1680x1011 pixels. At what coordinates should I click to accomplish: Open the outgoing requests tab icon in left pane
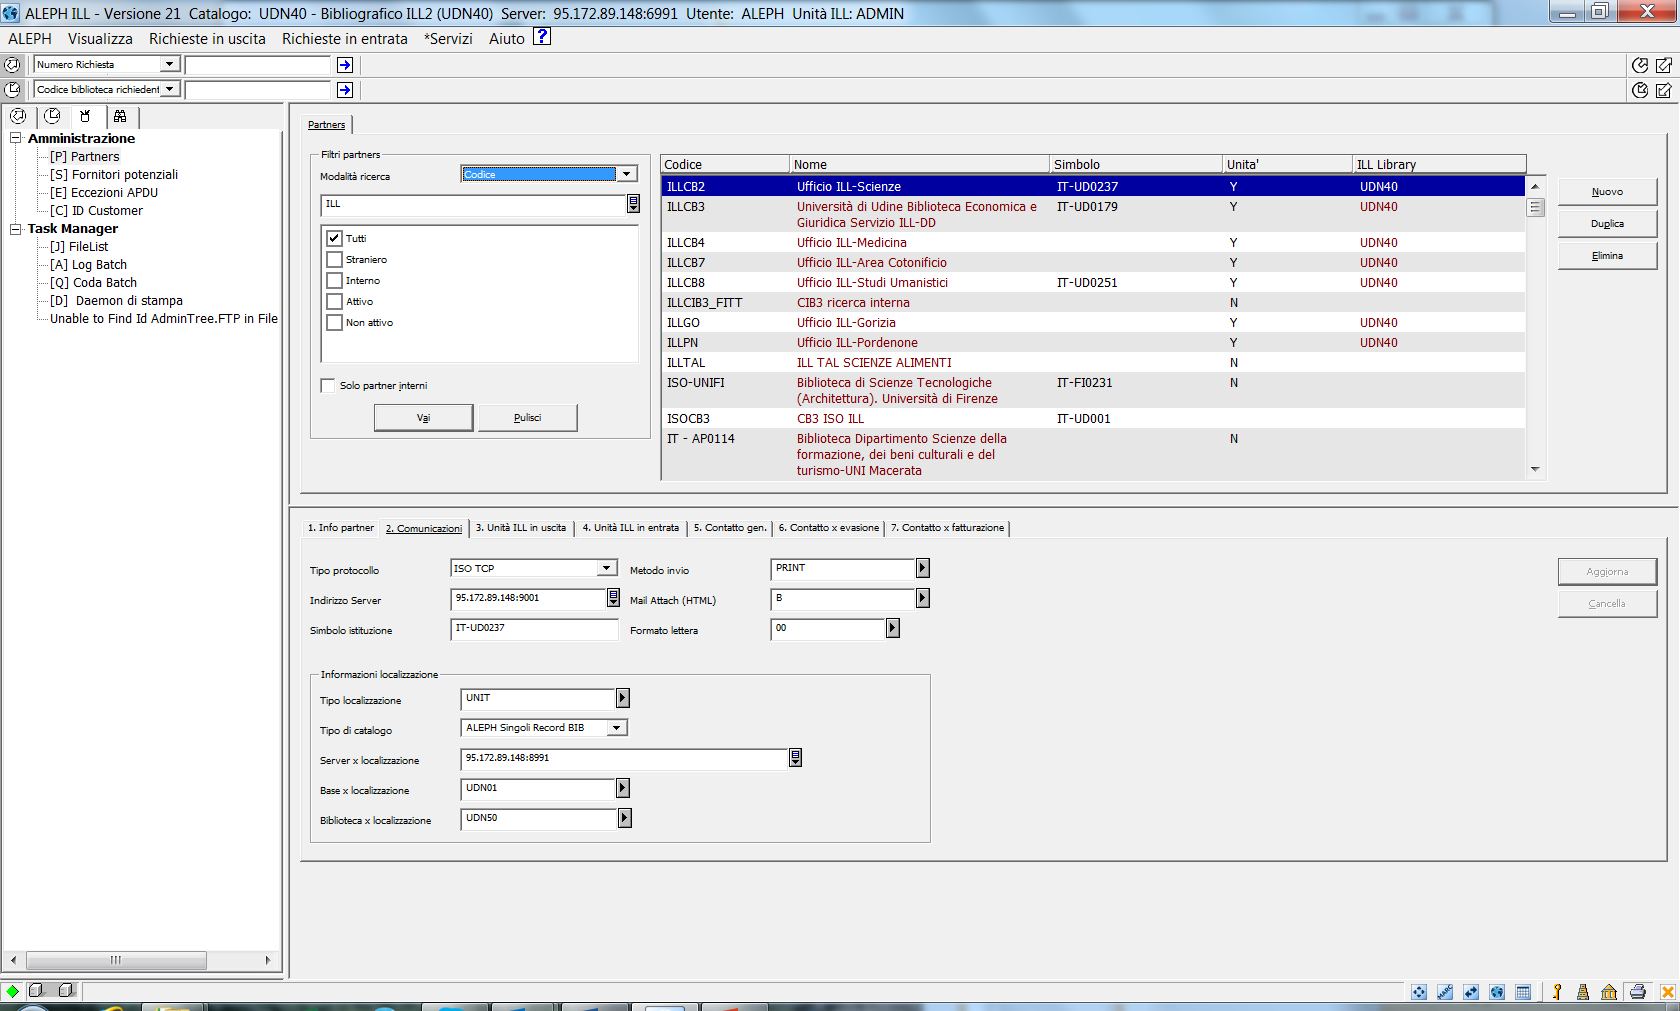tap(52, 116)
